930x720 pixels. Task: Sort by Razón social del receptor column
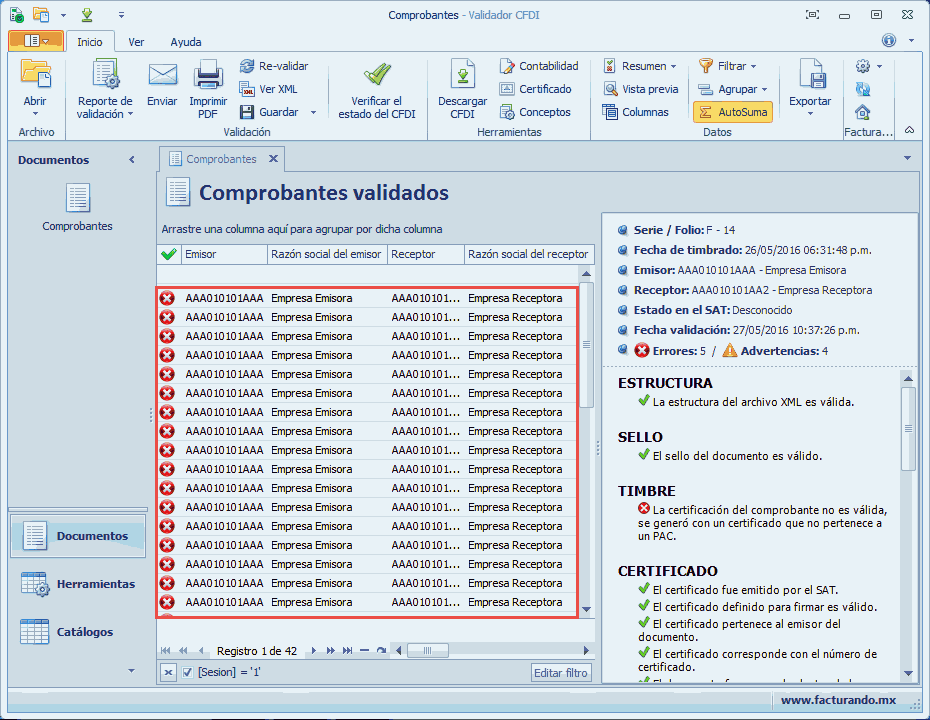[529, 254]
